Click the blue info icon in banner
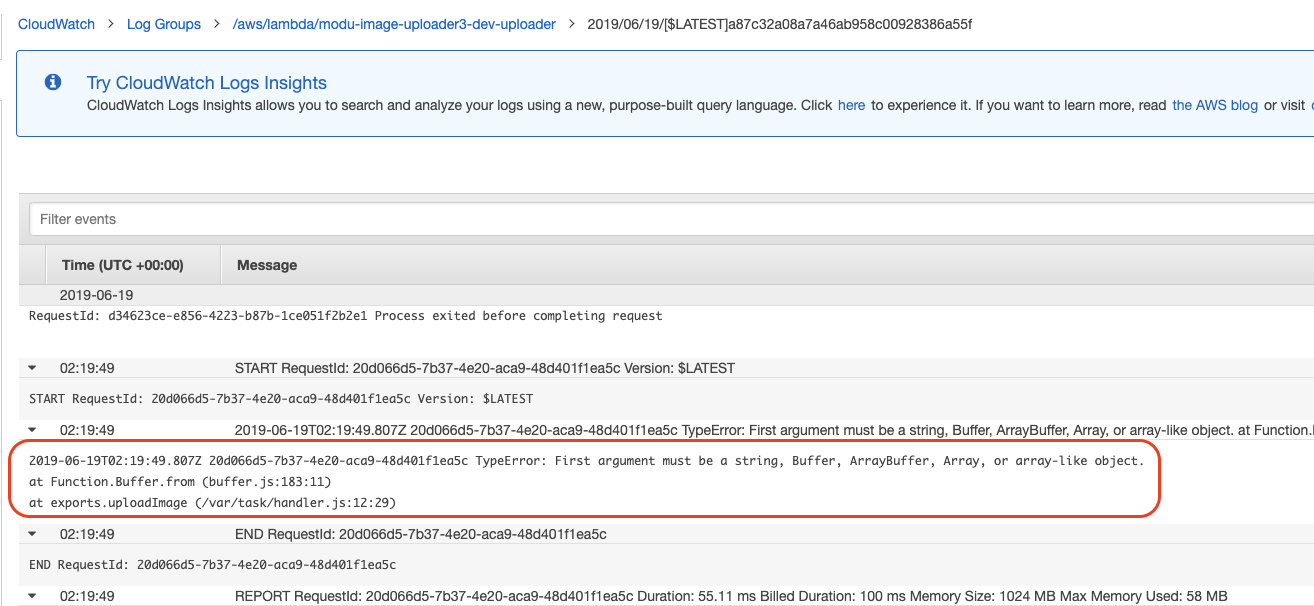This screenshot has height=606, width=1314. [x=53, y=82]
